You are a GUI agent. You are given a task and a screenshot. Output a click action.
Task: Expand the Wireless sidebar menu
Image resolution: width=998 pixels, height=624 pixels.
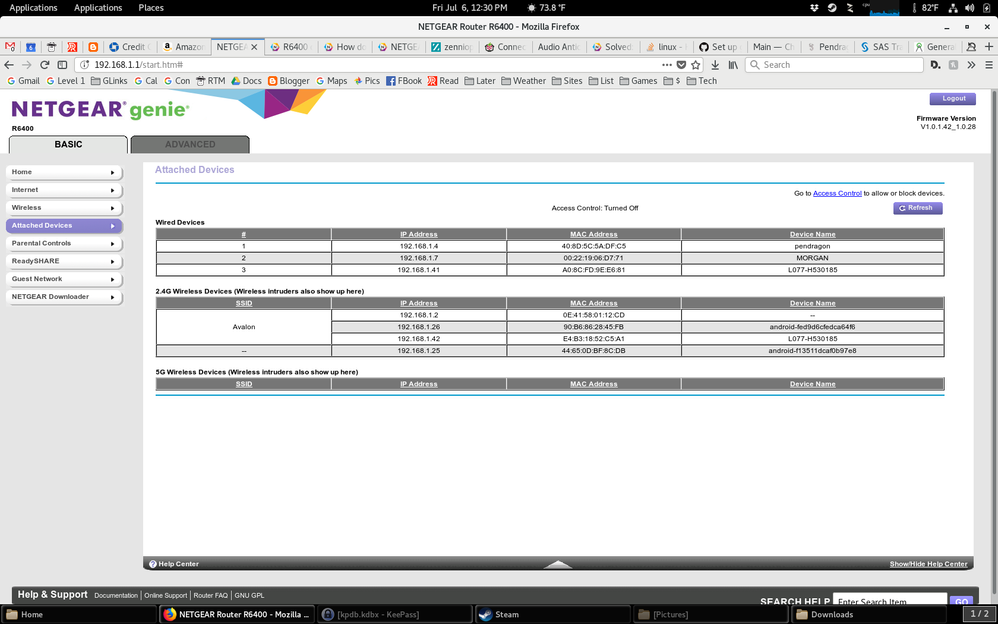(x=64, y=207)
